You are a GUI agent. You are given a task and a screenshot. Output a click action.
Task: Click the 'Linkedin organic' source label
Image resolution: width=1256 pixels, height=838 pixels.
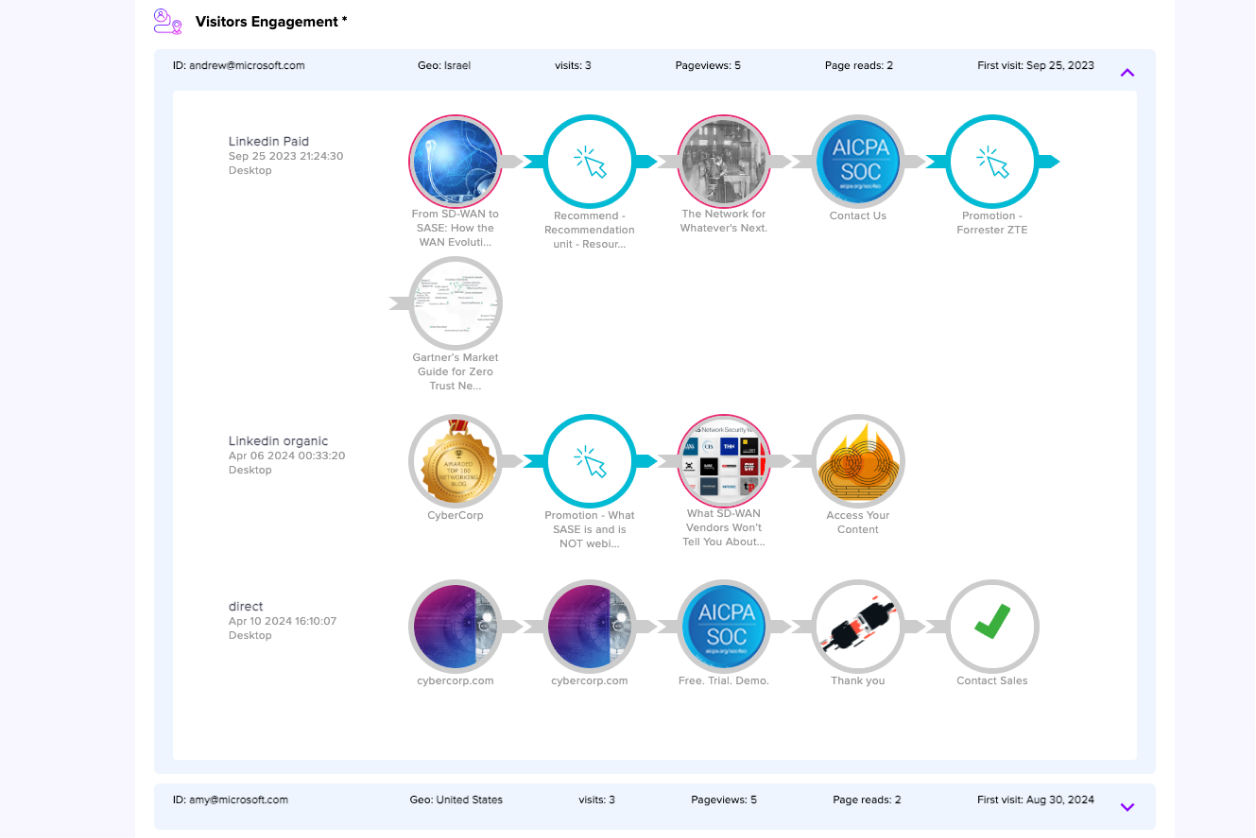coord(278,441)
